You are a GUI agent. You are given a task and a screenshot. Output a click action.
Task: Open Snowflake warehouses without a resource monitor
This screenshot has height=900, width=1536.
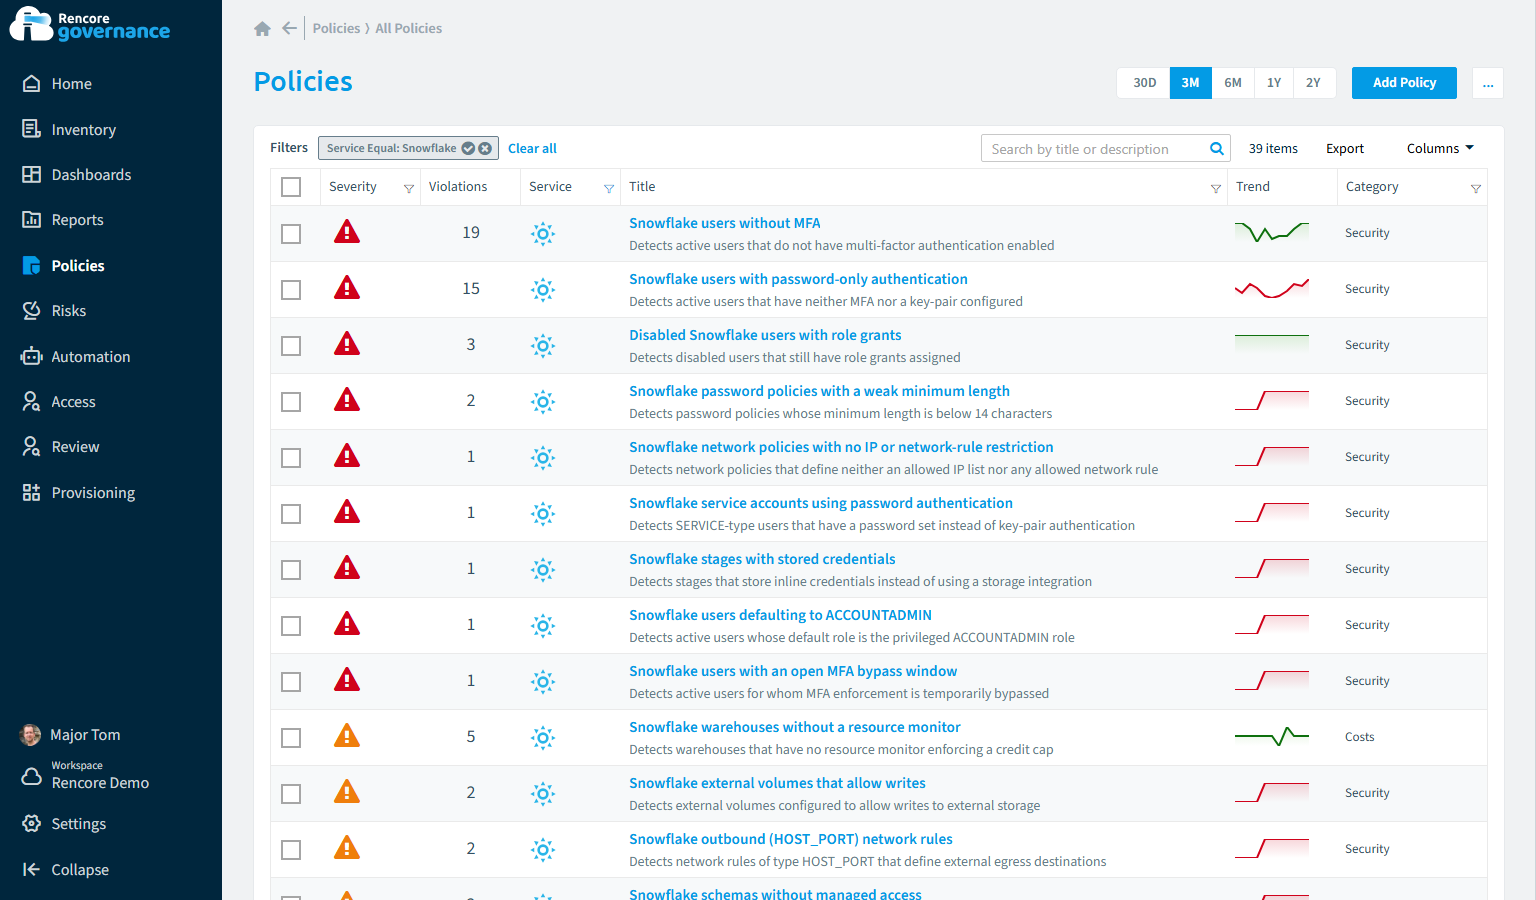(794, 727)
